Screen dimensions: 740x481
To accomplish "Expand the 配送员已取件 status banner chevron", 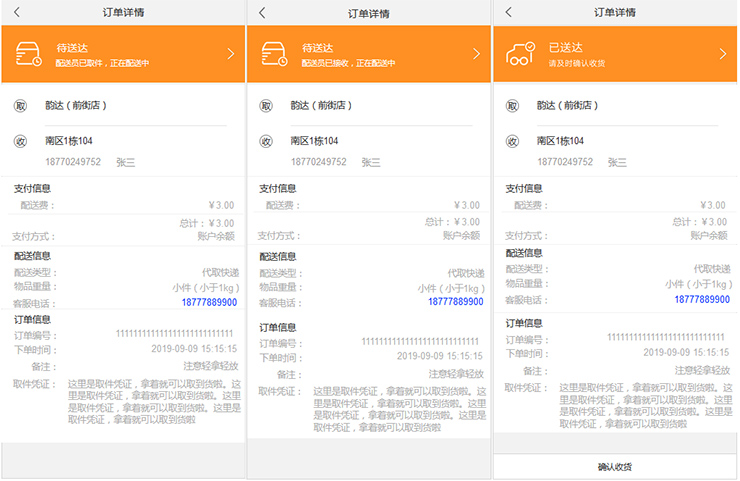I will 231,54.
